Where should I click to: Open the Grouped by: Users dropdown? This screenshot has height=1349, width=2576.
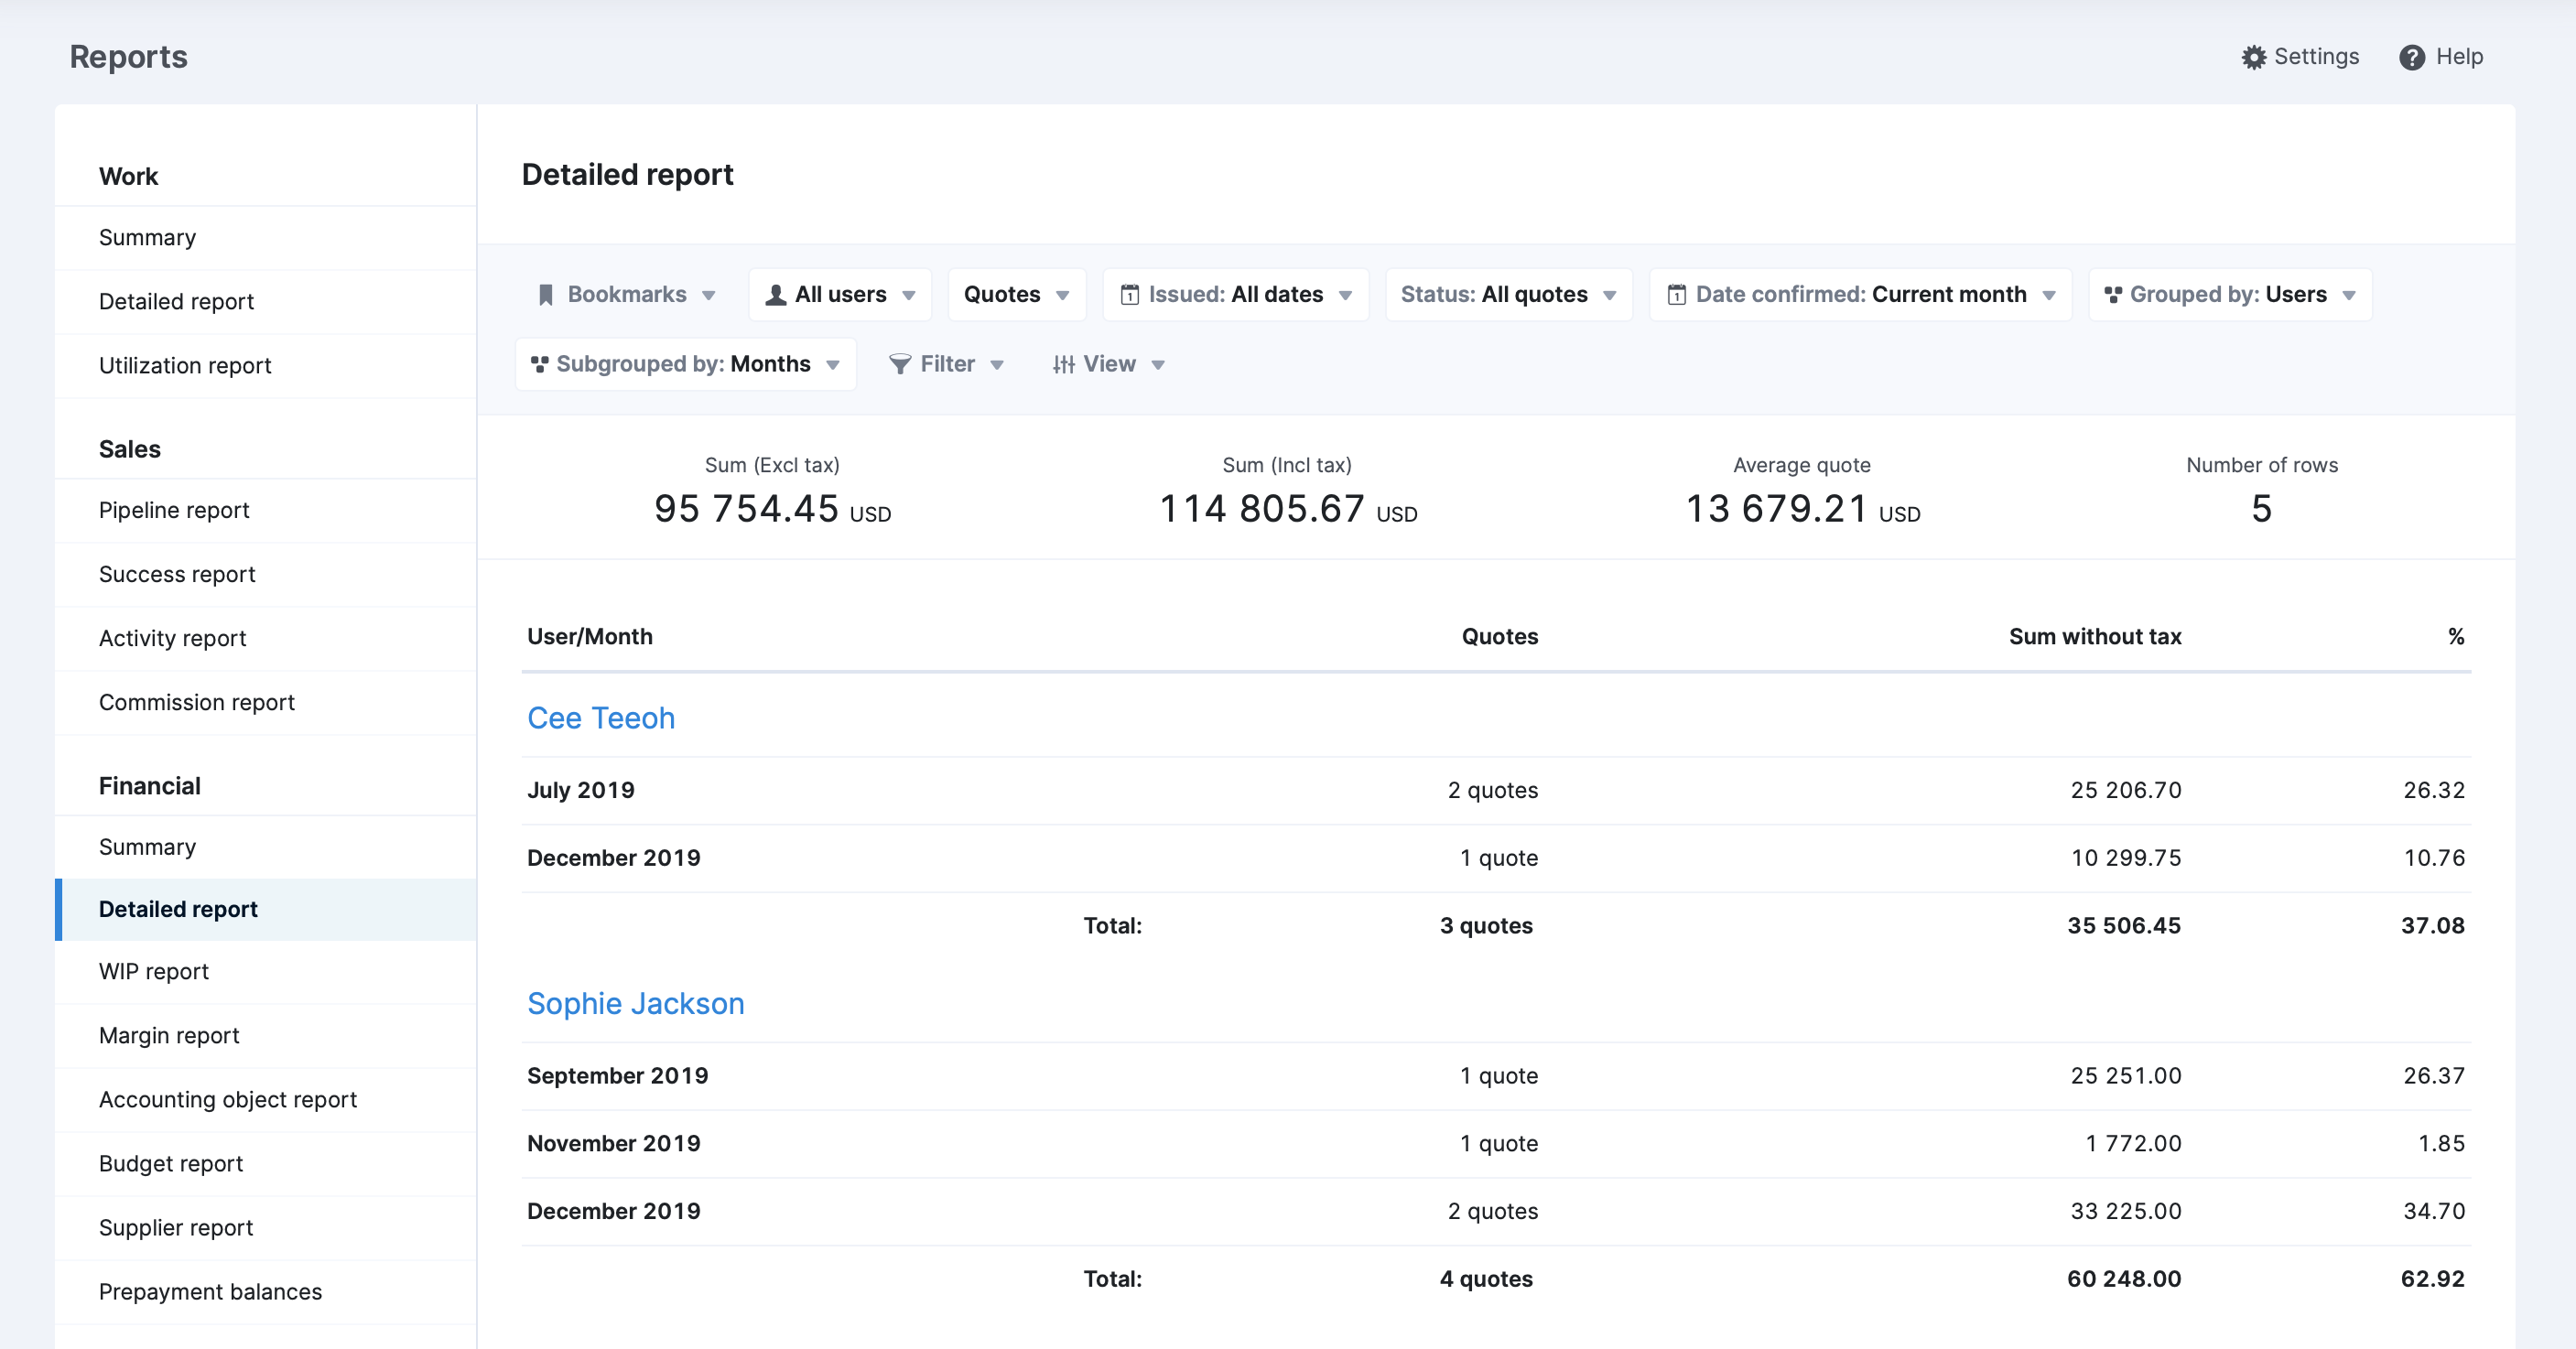pos(2229,295)
